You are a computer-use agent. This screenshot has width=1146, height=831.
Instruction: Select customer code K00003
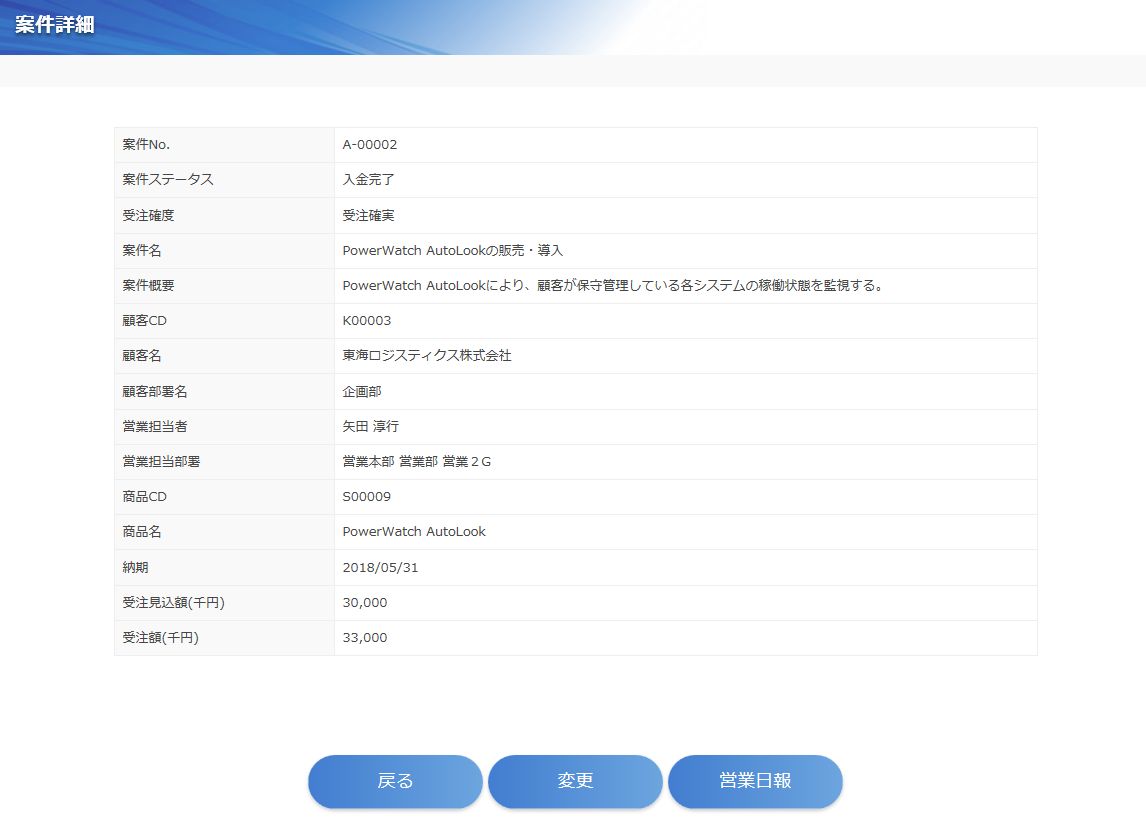coord(367,321)
